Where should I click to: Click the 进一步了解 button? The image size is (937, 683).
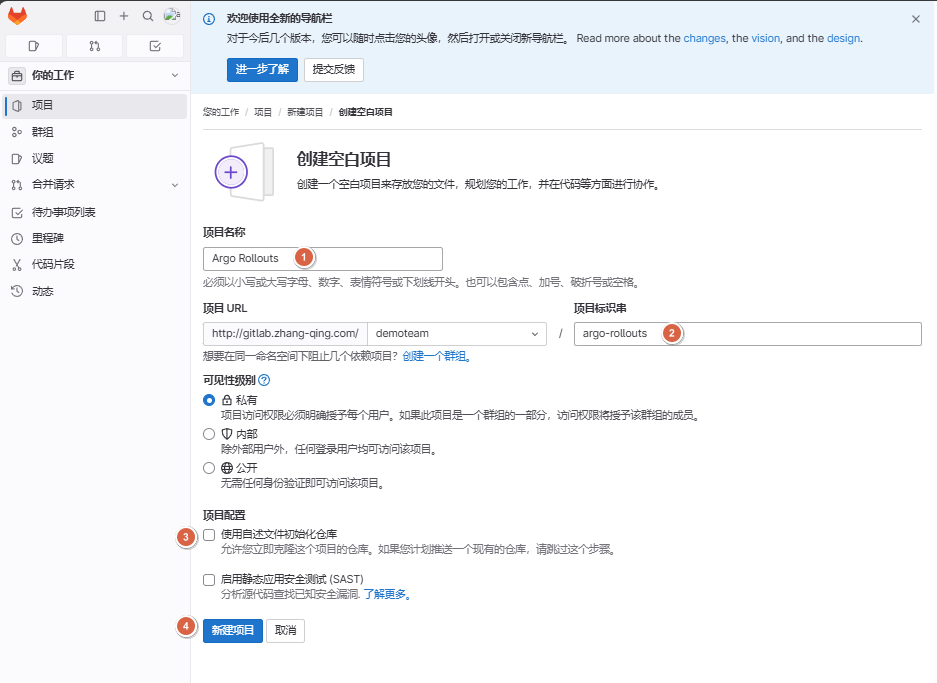[x=262, y=69]
